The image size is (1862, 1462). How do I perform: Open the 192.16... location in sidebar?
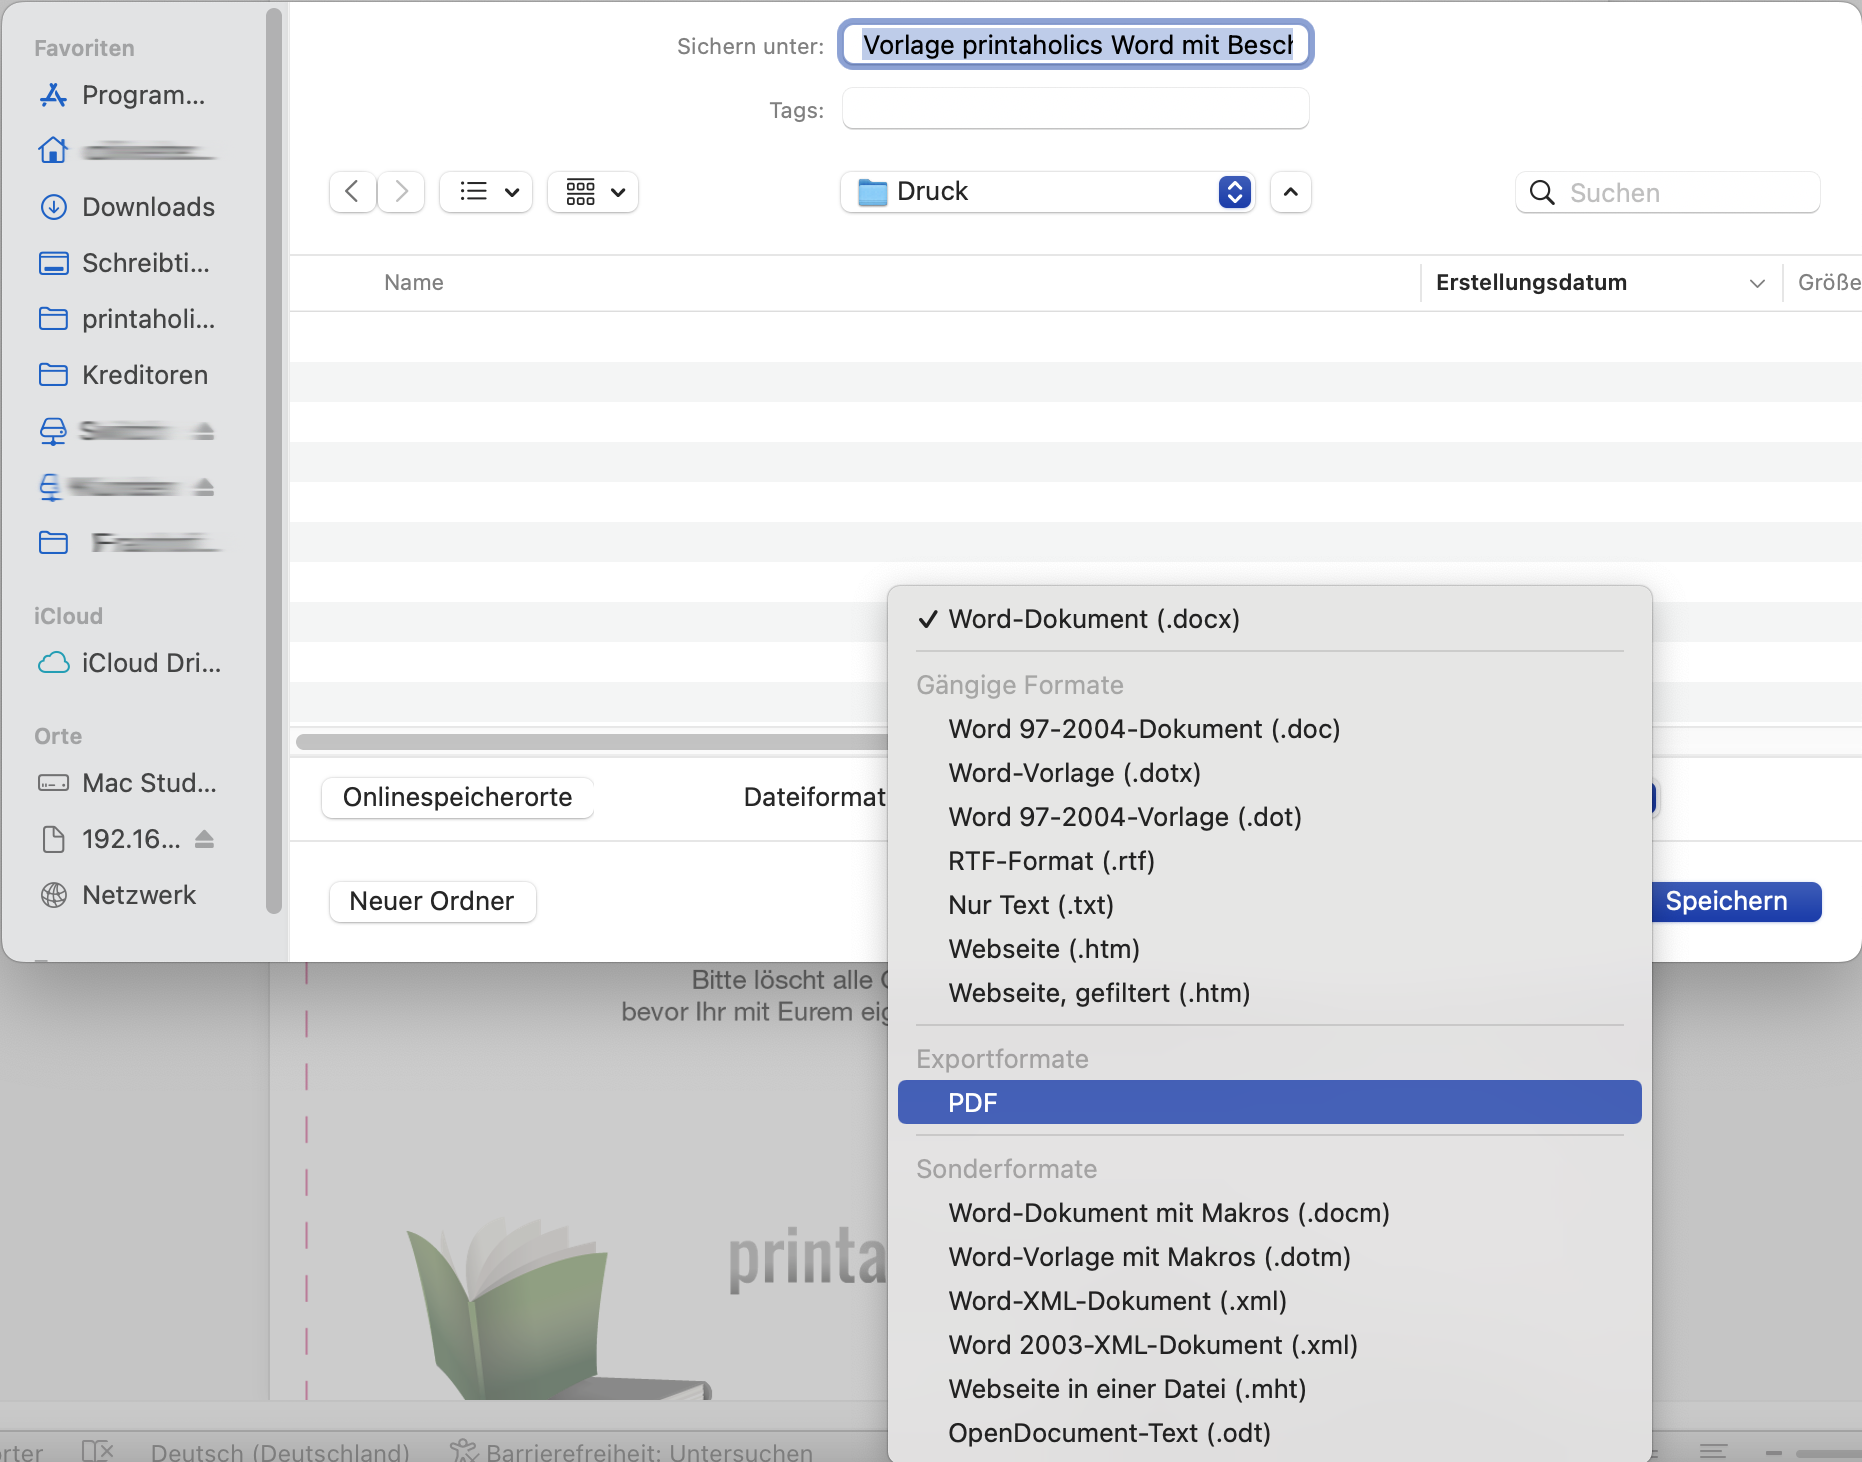[110, 839]
